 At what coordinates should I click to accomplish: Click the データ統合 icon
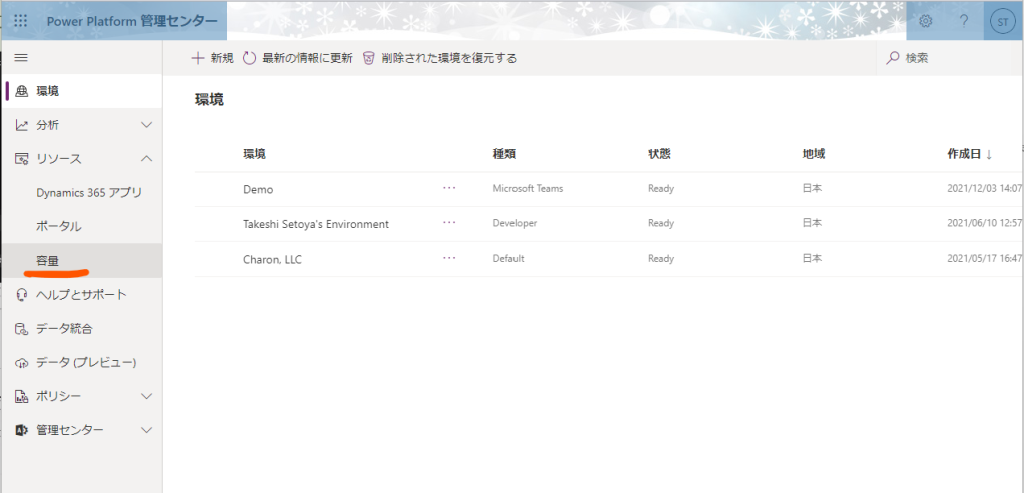tap(22, 328)
